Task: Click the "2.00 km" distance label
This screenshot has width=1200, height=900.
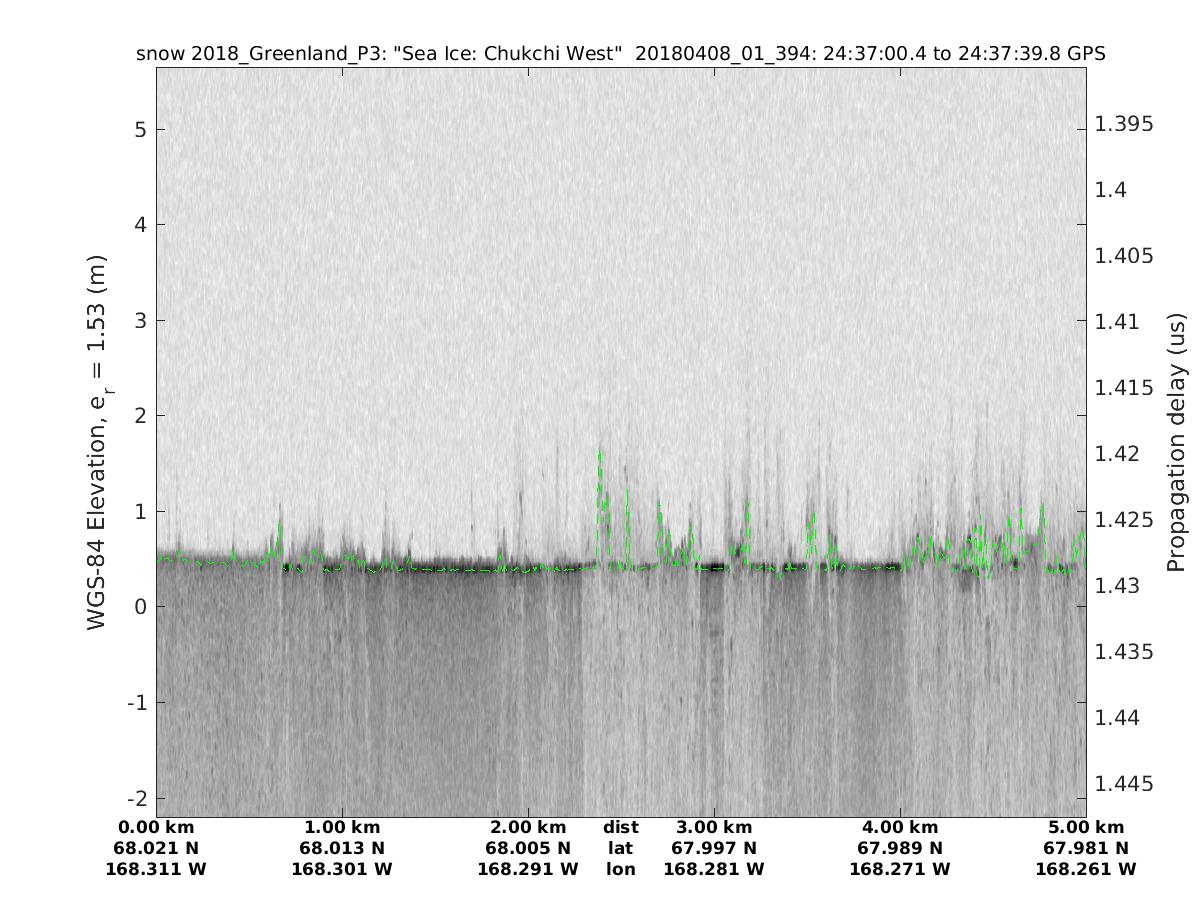Action: [x=528, y=827]
